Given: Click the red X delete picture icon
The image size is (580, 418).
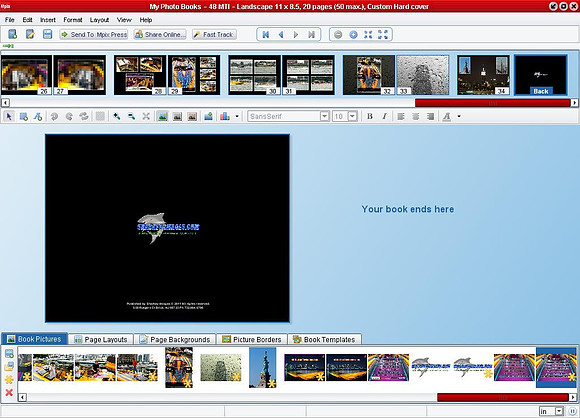Looking at the screenshot, I should [x=9, y=392].
